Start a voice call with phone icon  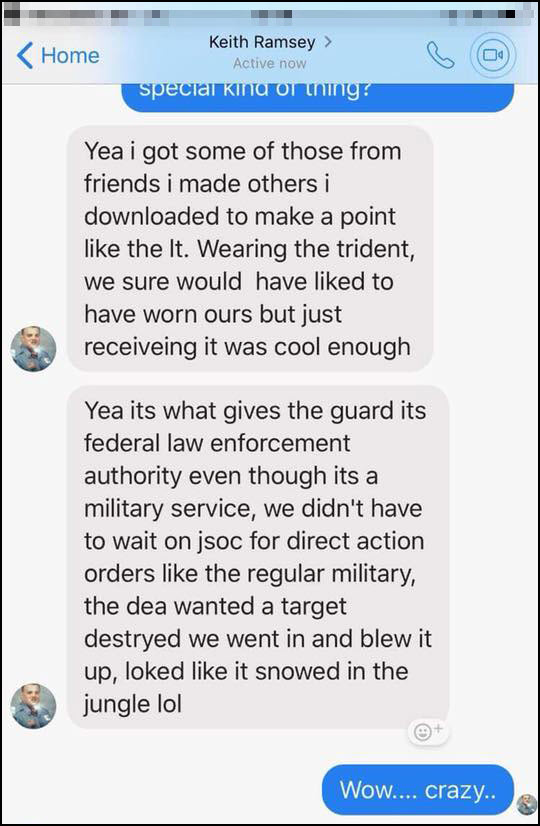coord(440,55)
